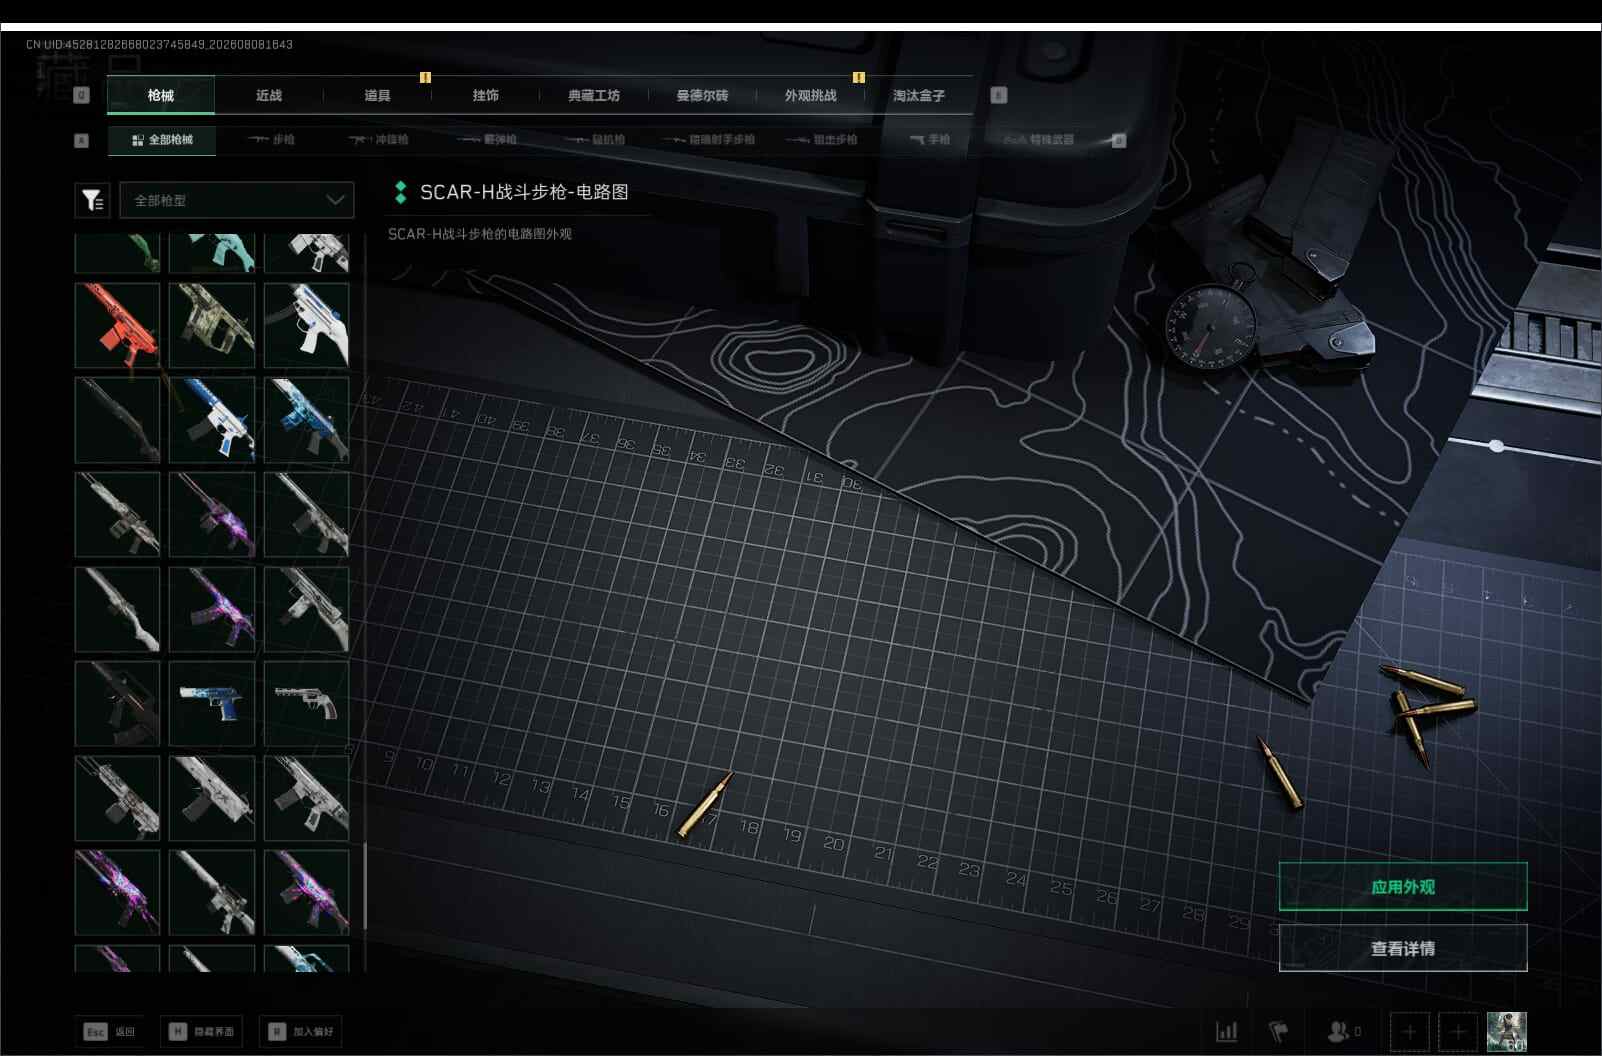Select the 道具 tab

pos(377,95)
